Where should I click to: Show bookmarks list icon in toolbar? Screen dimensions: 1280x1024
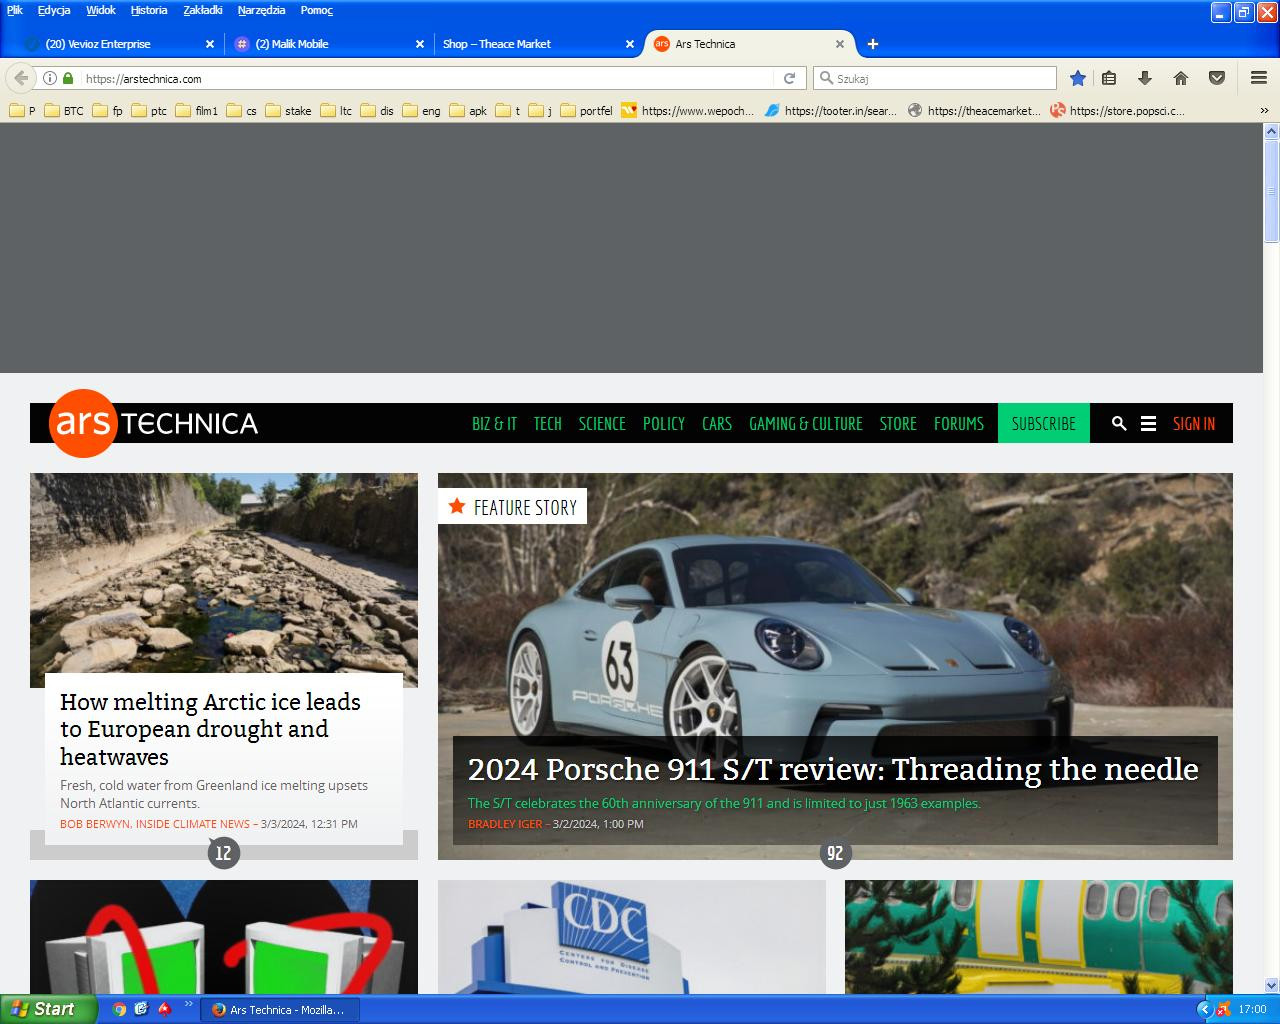pos(1109,78)
